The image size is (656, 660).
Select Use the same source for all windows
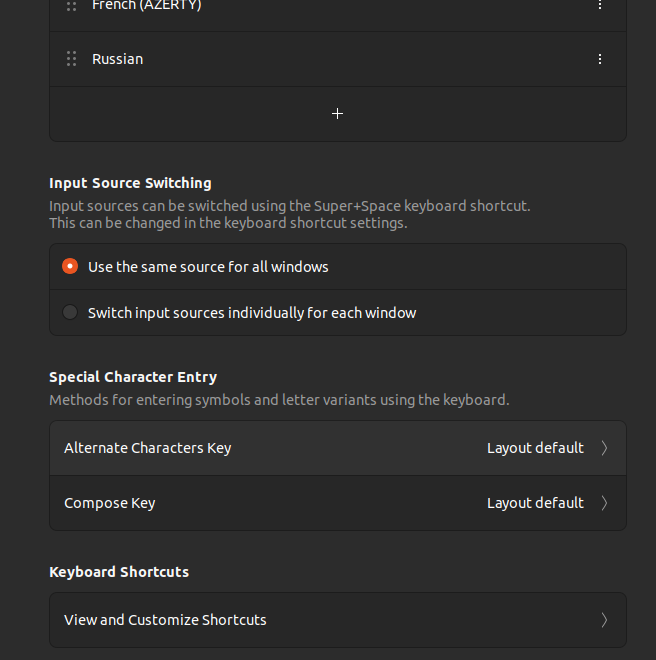338,266
